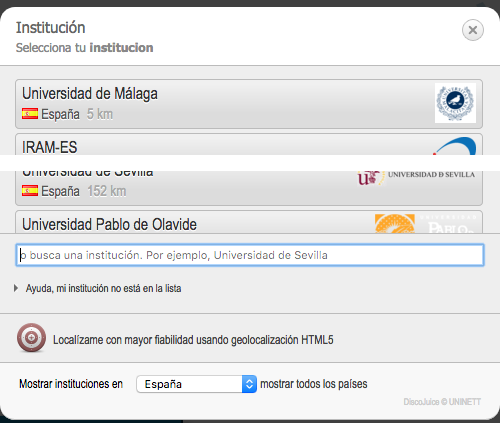The height and width of the screenshot is (423, 500).
Task: Click 'mostrar todos los países' link
Action: (314, 384)
